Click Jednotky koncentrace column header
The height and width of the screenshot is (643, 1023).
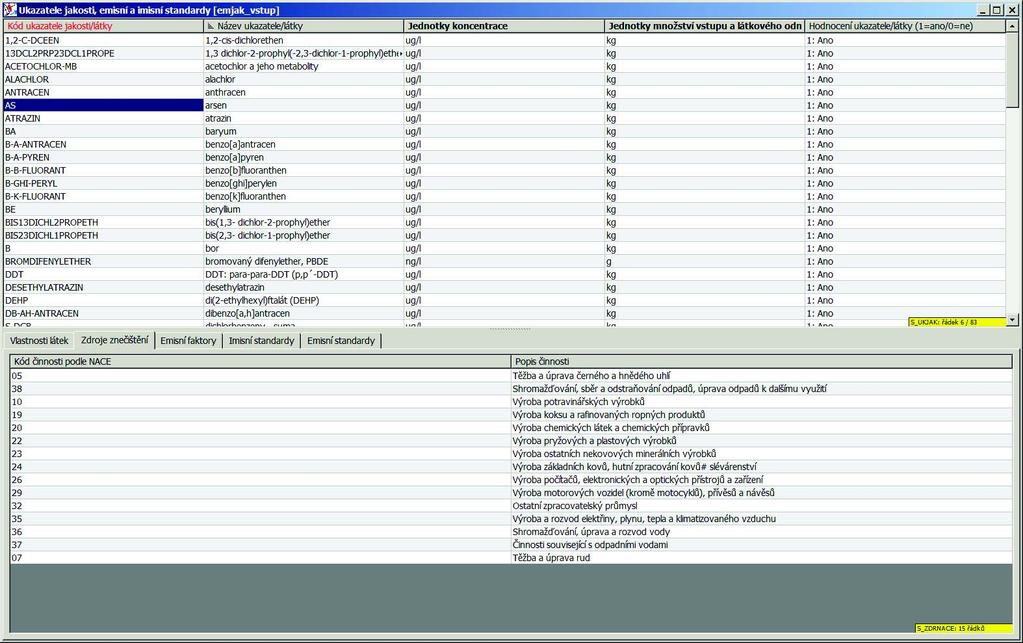[x=504, y=26]
